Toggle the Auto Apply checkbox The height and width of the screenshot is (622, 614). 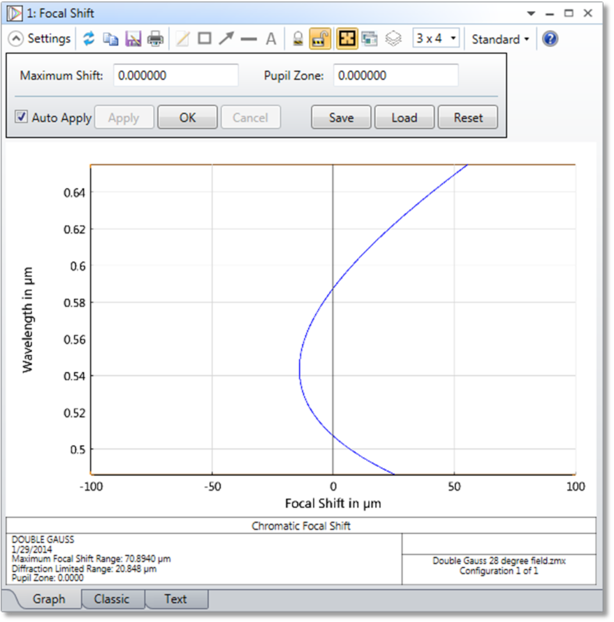tap(22, 117)
